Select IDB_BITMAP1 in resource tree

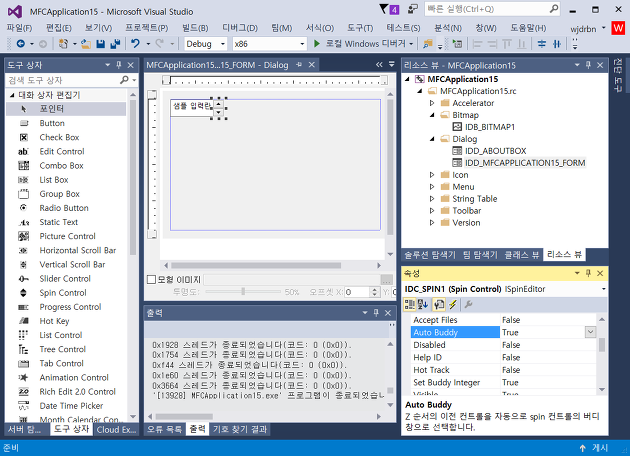490,127
